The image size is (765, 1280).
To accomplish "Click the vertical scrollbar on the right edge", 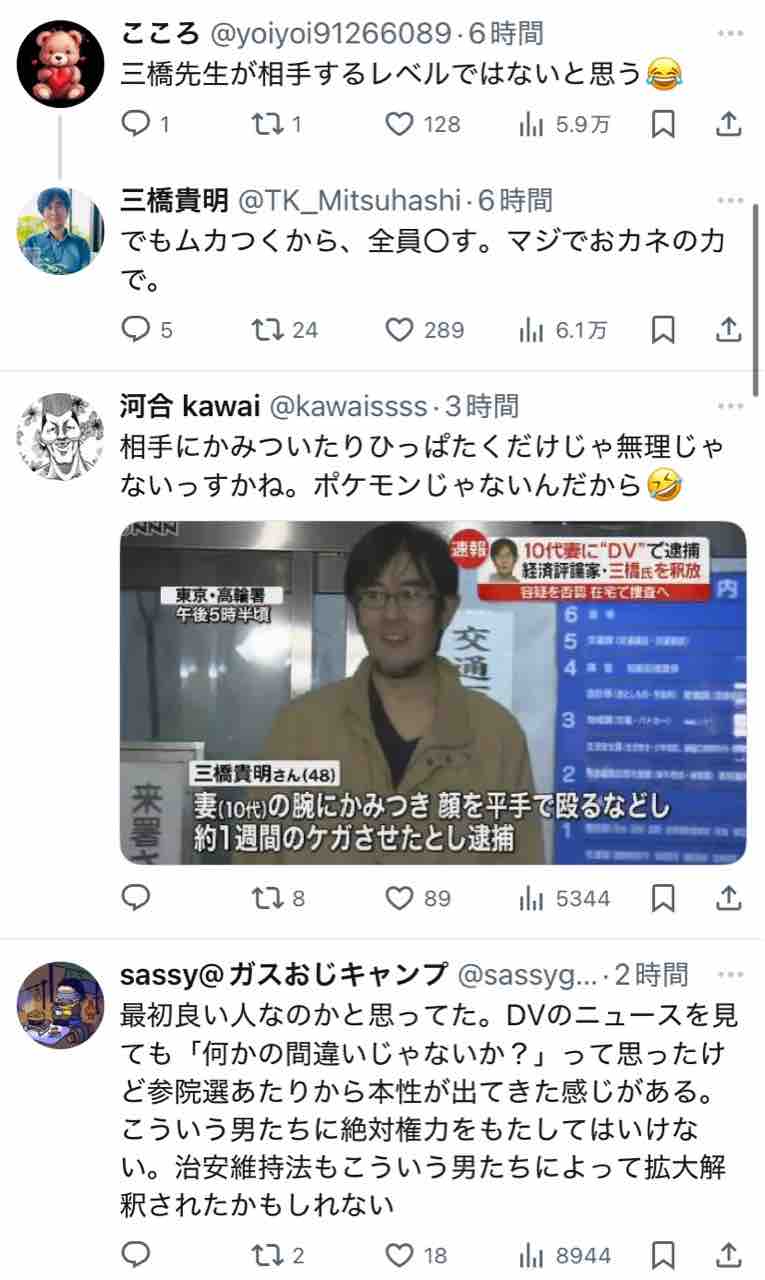I will (756, 298).
